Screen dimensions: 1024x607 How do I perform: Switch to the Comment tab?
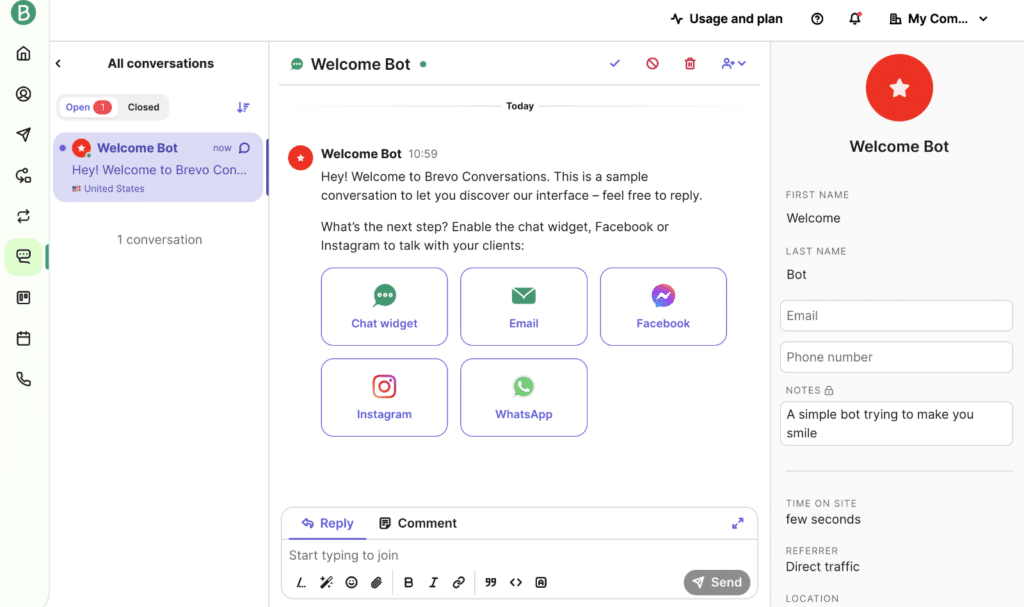pos(417,523)
